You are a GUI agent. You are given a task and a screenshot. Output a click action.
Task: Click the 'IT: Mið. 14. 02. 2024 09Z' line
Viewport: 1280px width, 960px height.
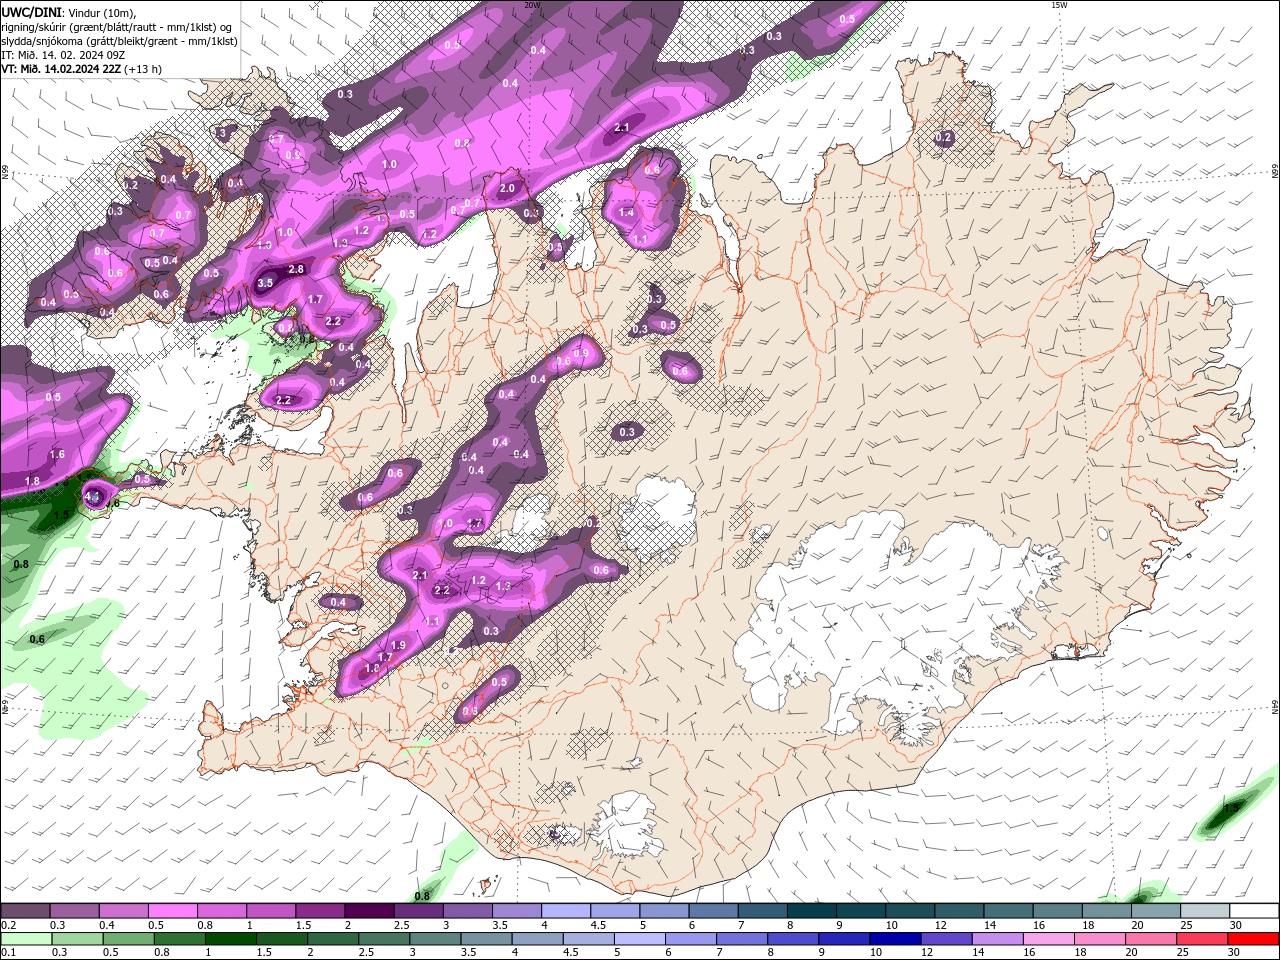(x=63, y=55)
